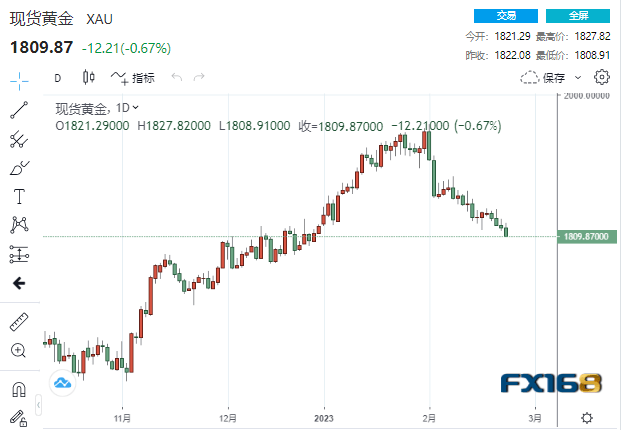Image resolution: width=623 pixels, height=430 pixels.
Task: Open the chart pattern tools
Action: pyautogui.click(x=18, y=225)
